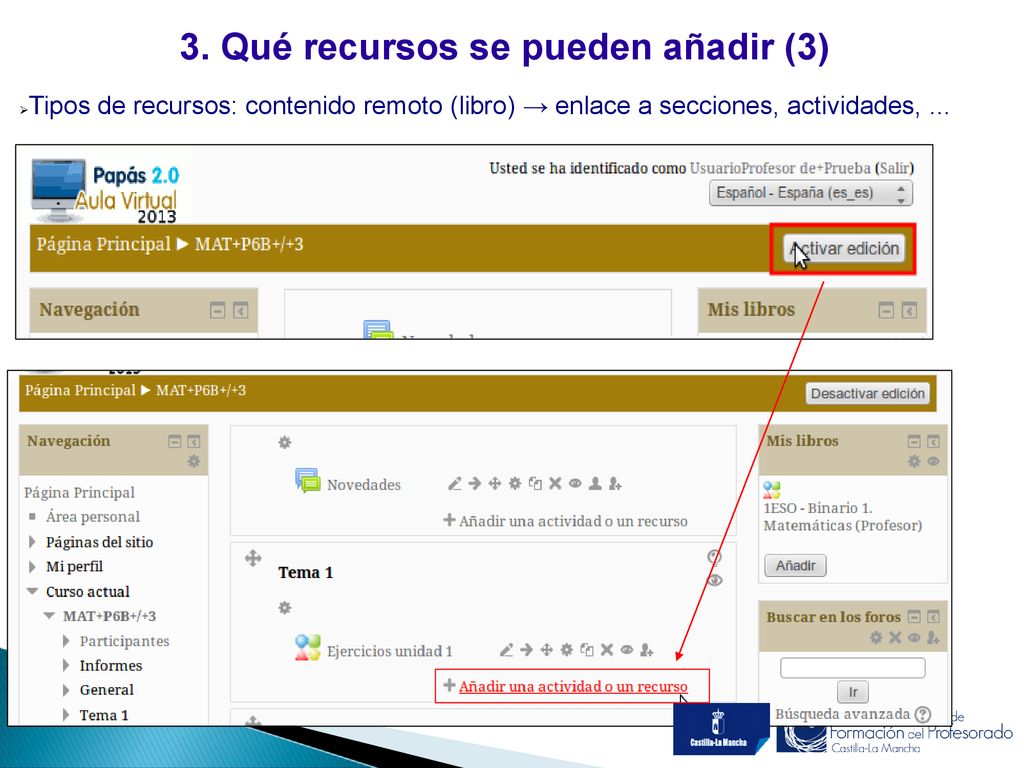Assign roles on Novedades via person-plus icon

point(615,483)
